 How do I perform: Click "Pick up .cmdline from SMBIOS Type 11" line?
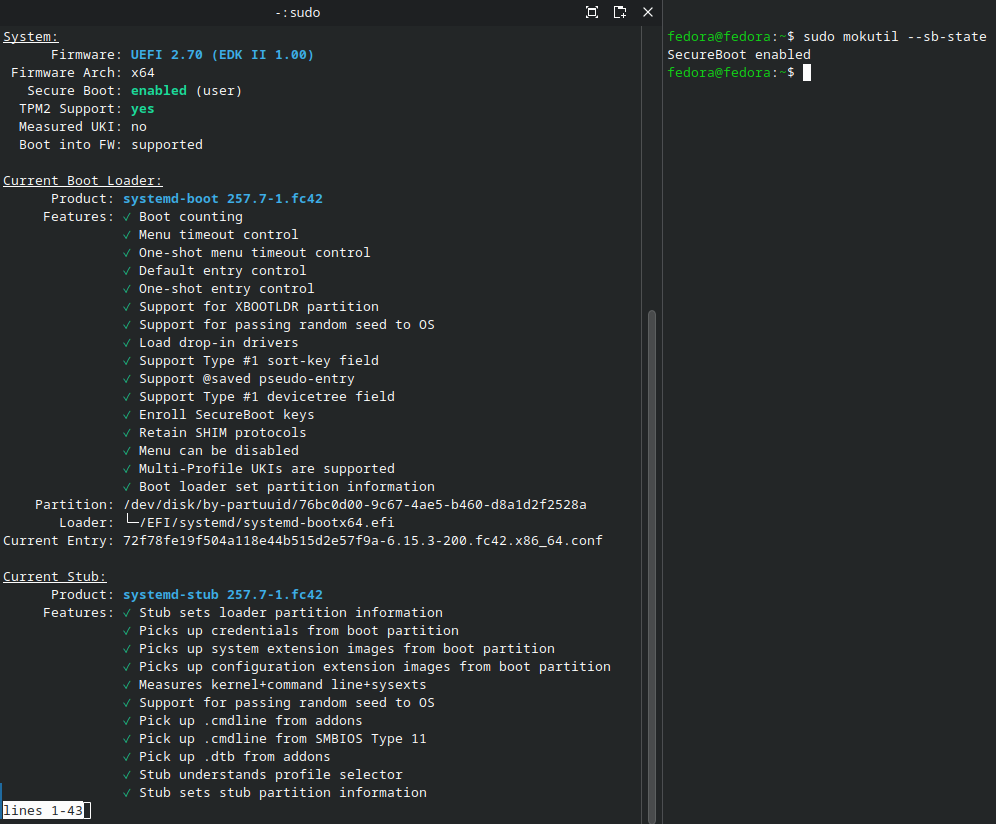click(x=283, y=739)
